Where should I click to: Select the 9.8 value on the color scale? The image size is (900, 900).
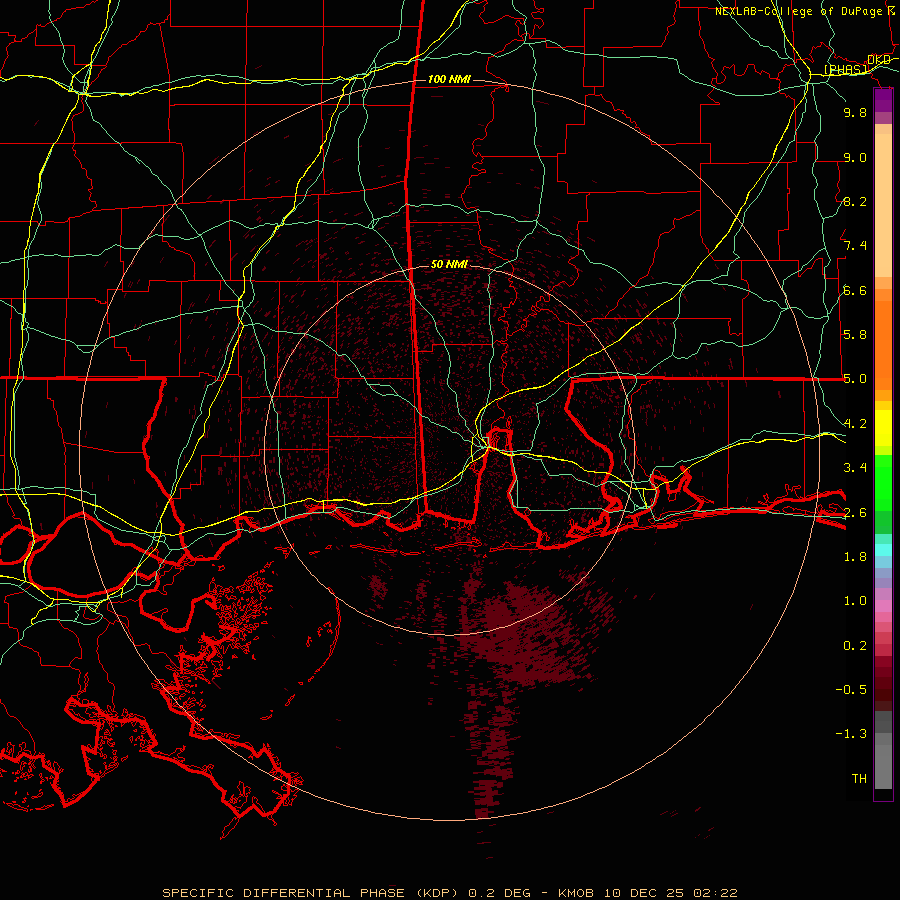click(x=855, y=112)
